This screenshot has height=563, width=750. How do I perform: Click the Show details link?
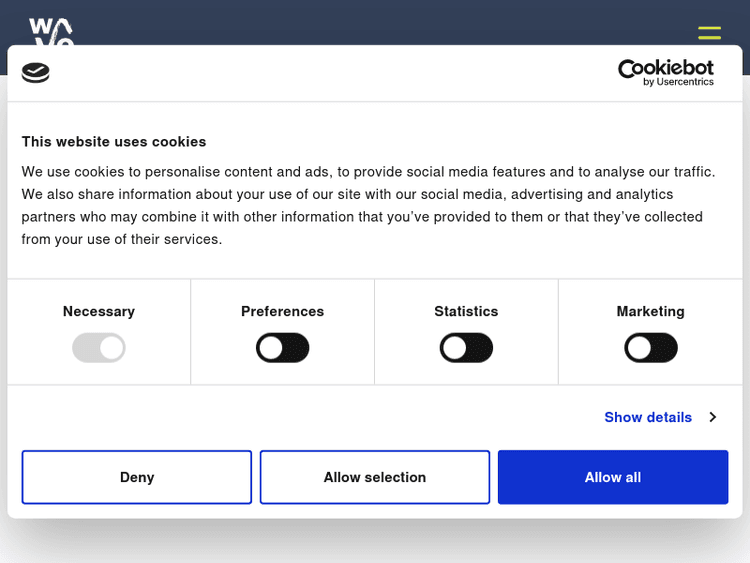(x=648, y=417)
